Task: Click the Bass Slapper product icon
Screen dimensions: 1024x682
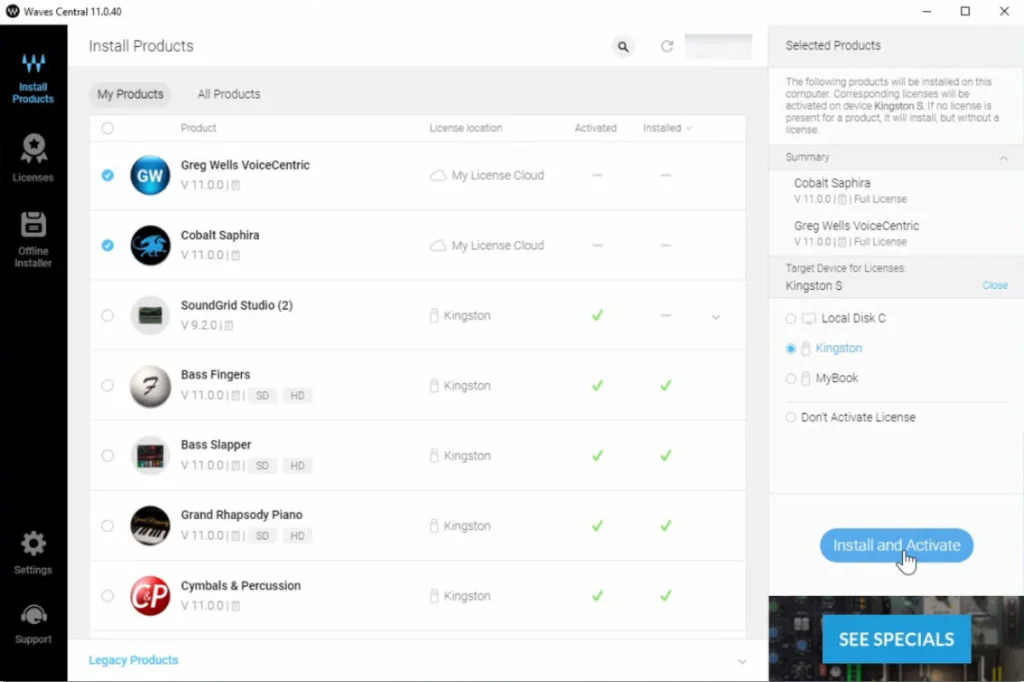Action: [x=150, y=456]
